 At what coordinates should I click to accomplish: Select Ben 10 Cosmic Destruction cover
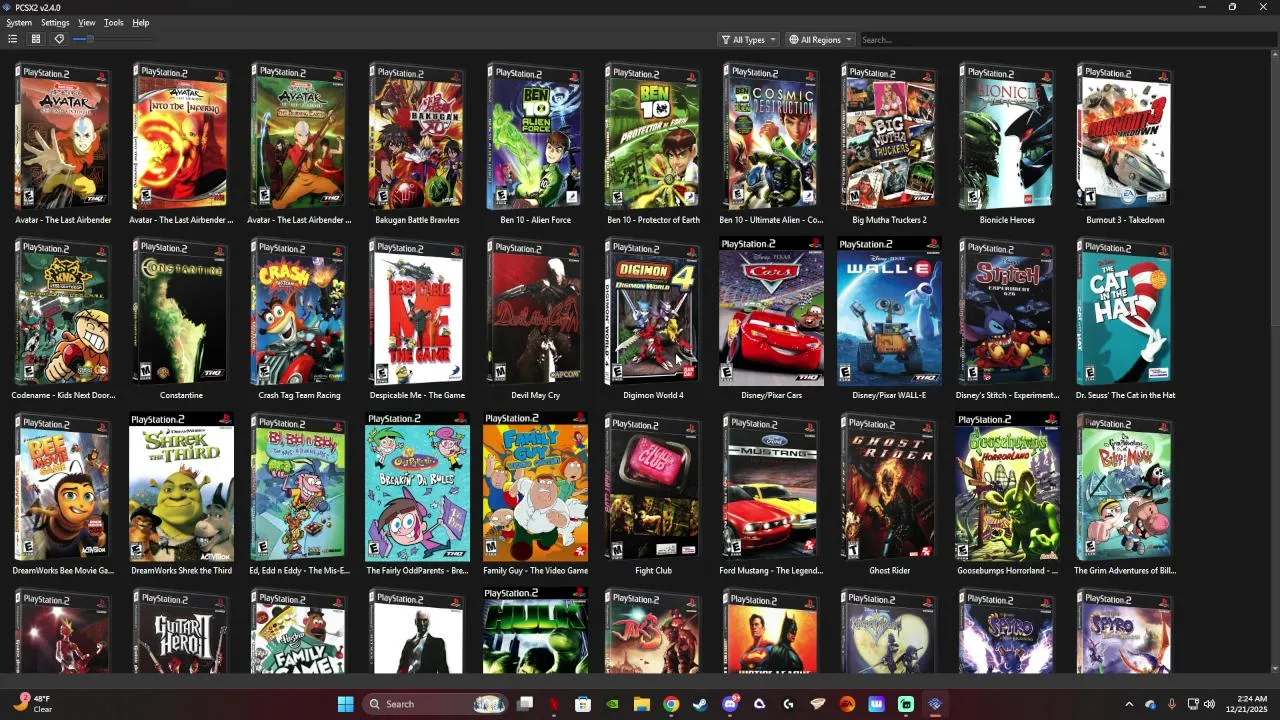click(771, 137)
